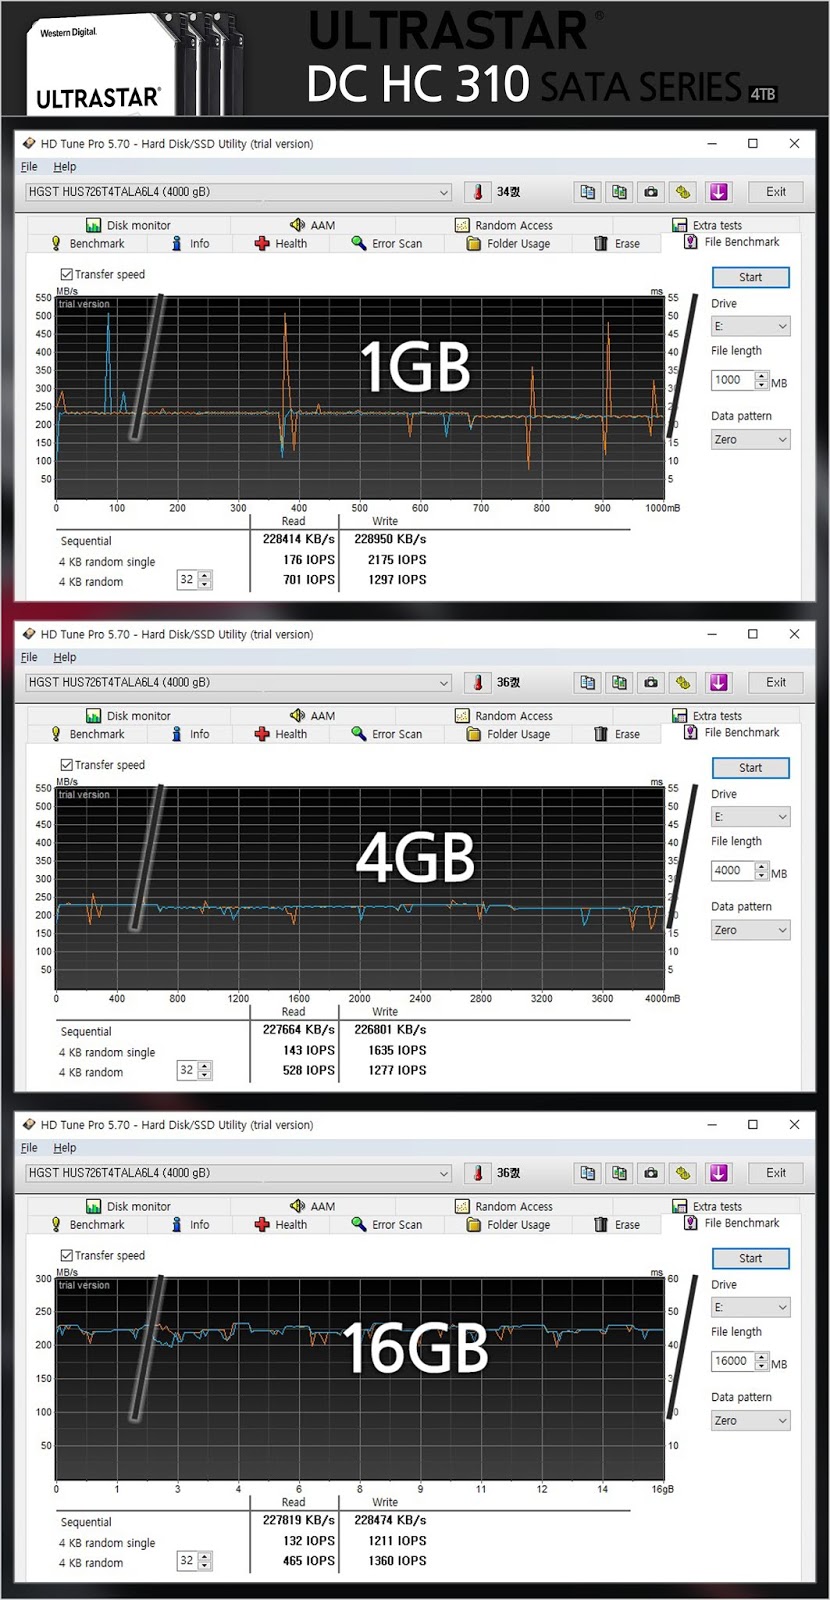Click purple download arrow icon in 1000 MB window
Viewport: 830px width, 1600px height.
718,192
